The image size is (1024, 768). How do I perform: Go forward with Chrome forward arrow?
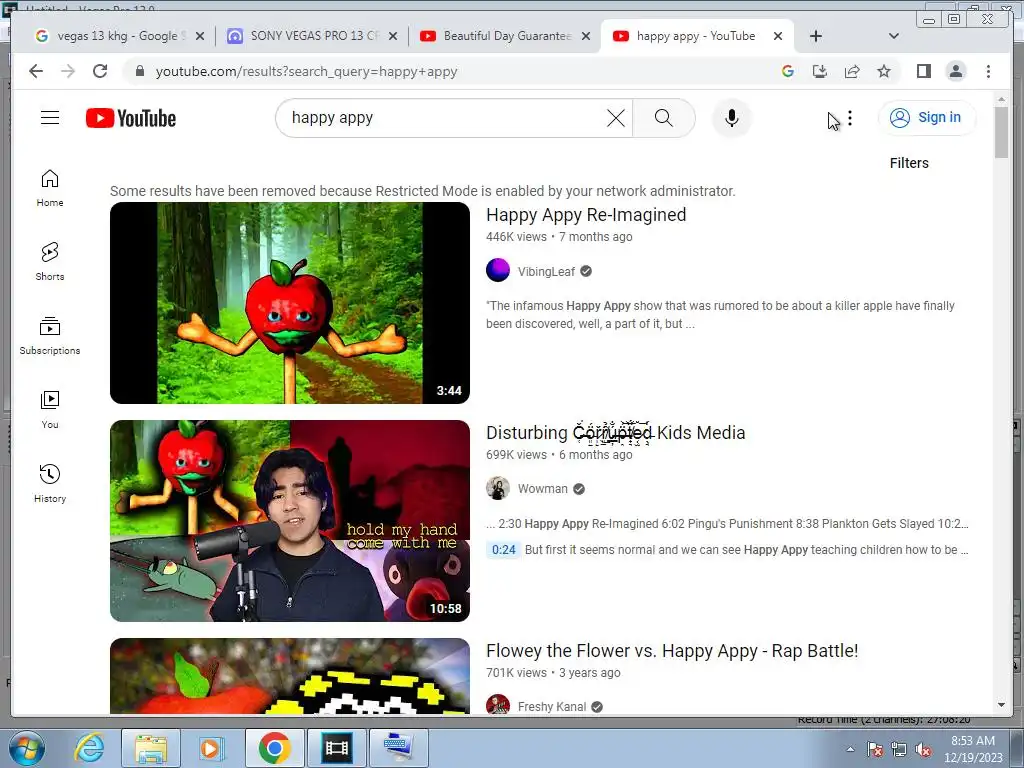[x=68, y=71]
